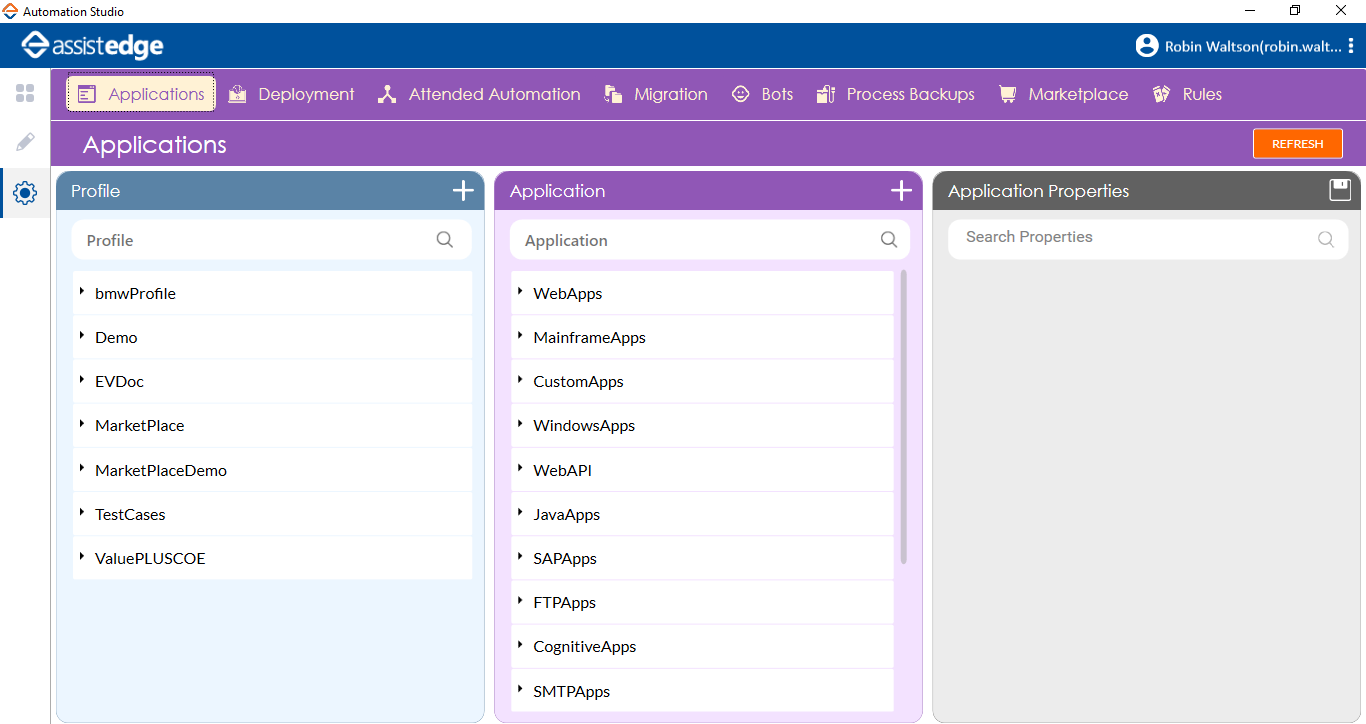Click the Deployment tab icon
This screenshot has width=1366, height=724.
[x=237, y=94]
